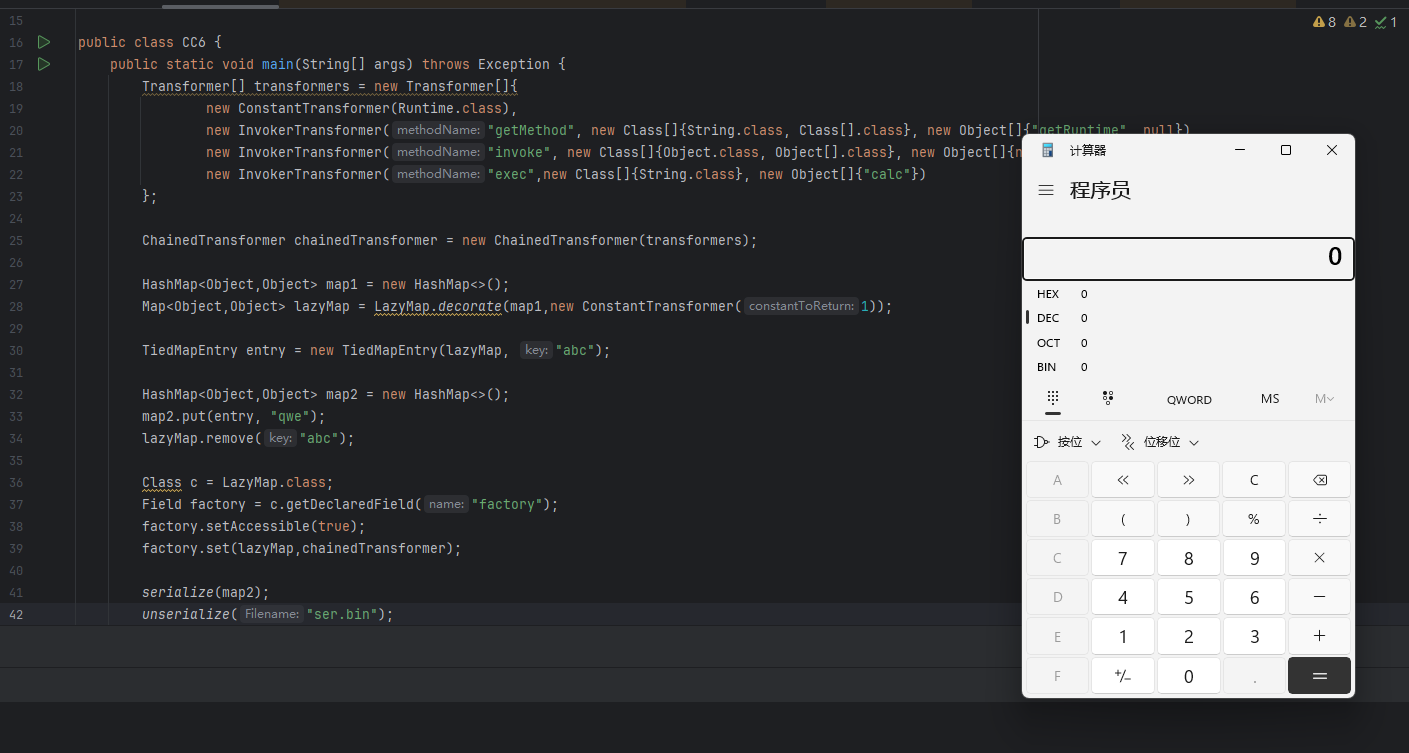
Task: Maximize the 计算器 Calculator window
Action: pos(1286,150)
